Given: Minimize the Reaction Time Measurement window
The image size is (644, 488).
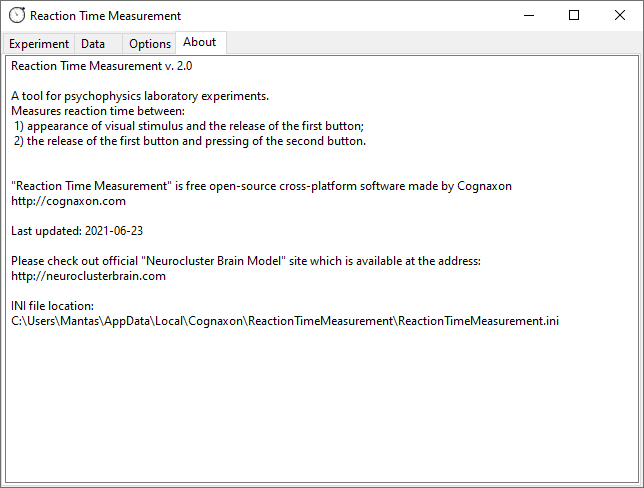Looking at the screenshot, I should pos(529,16).
